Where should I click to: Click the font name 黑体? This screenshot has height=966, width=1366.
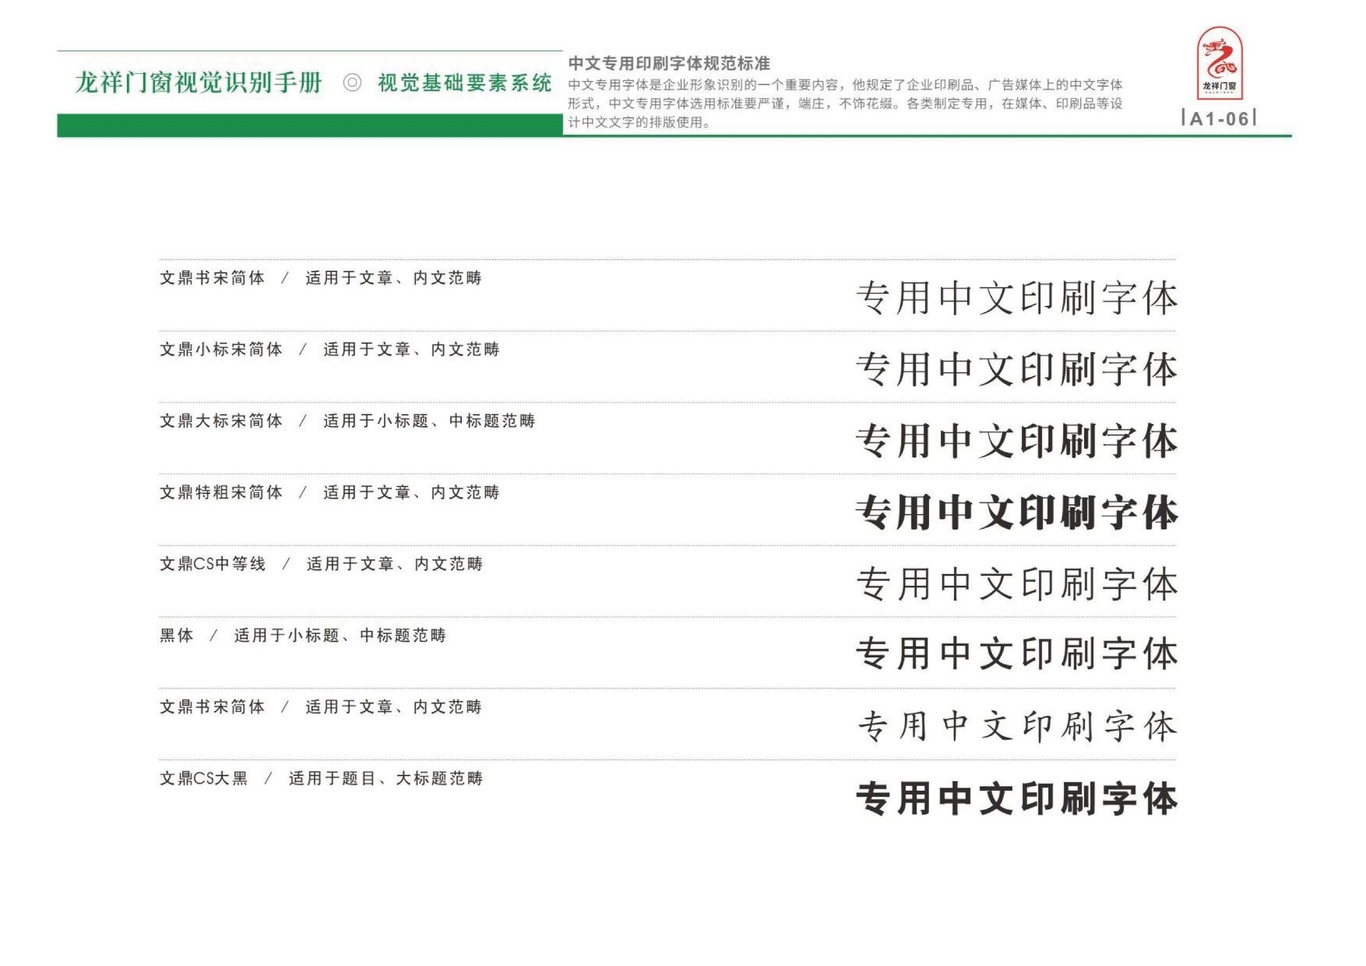(x=176, y=635)
